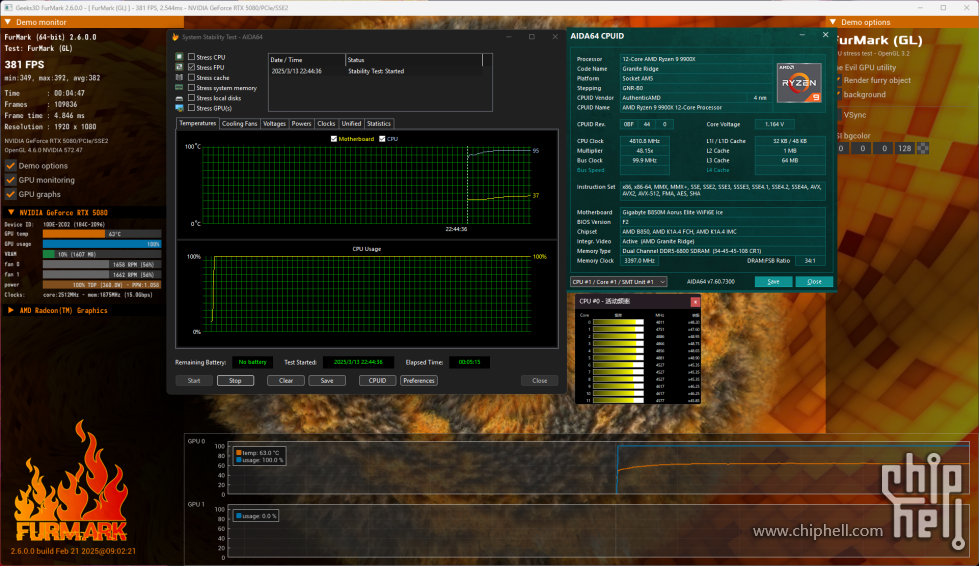Viewport: 979px width, 566px height.
Task: Click the GPU usage 100% bar
Action: [x=102, y=244]
